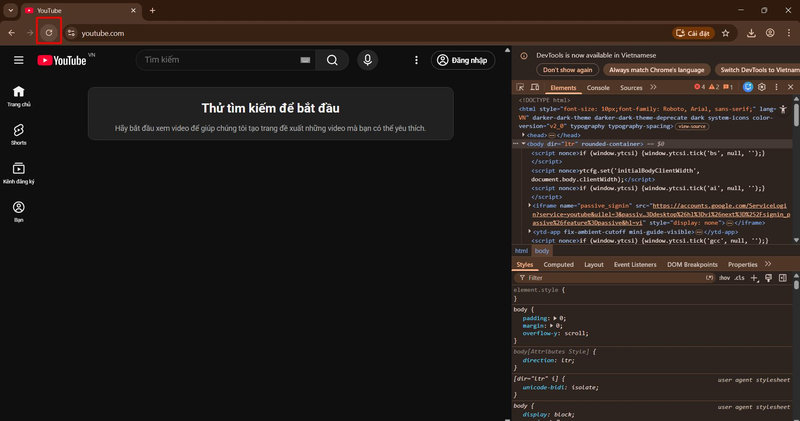Reload the page with the refresh button
Viewport: 800px width, 421px height.
coord(49,33)
